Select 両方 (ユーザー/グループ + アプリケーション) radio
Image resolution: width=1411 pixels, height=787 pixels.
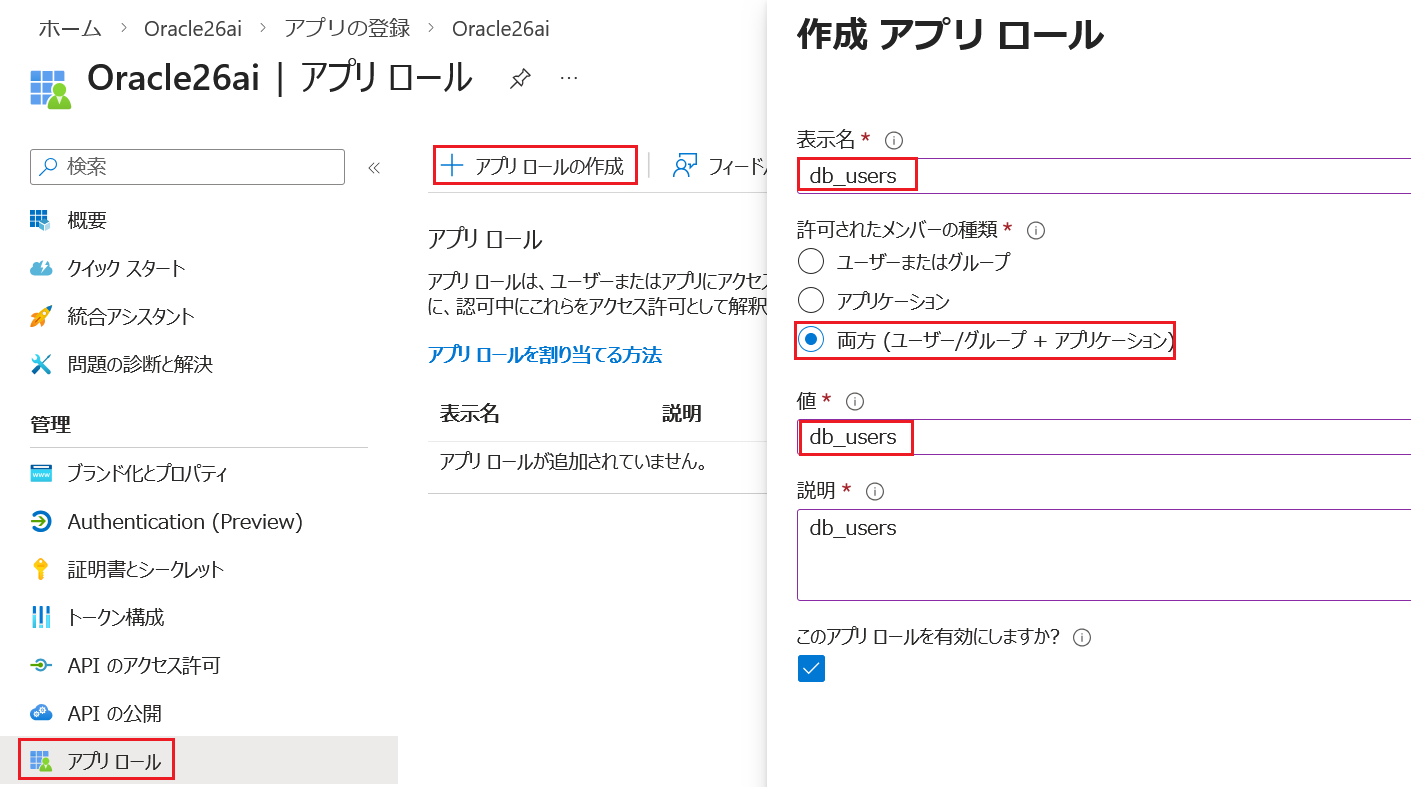click(x=811, y=340)
